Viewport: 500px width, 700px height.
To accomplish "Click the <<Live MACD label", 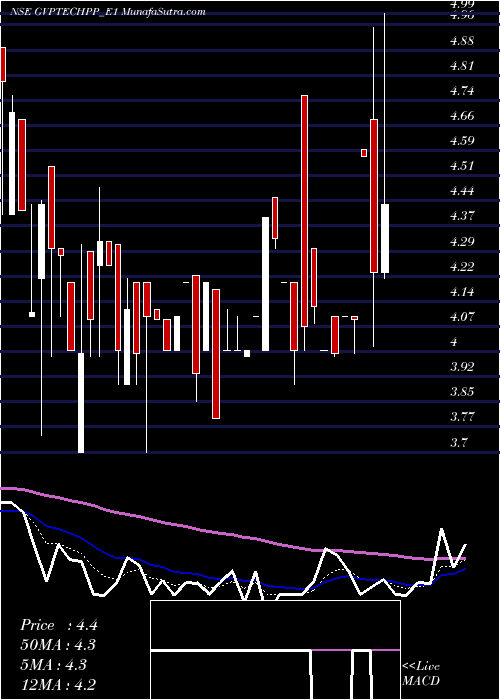I will point(421,674).
